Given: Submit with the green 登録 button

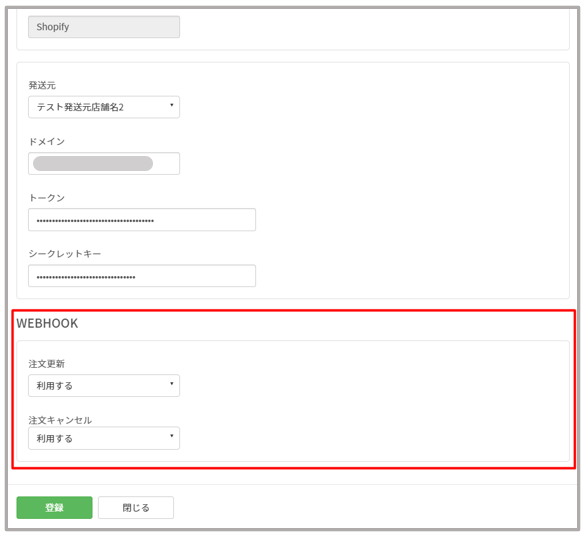Looking at the screenshot, I should (x=54, y=507).
